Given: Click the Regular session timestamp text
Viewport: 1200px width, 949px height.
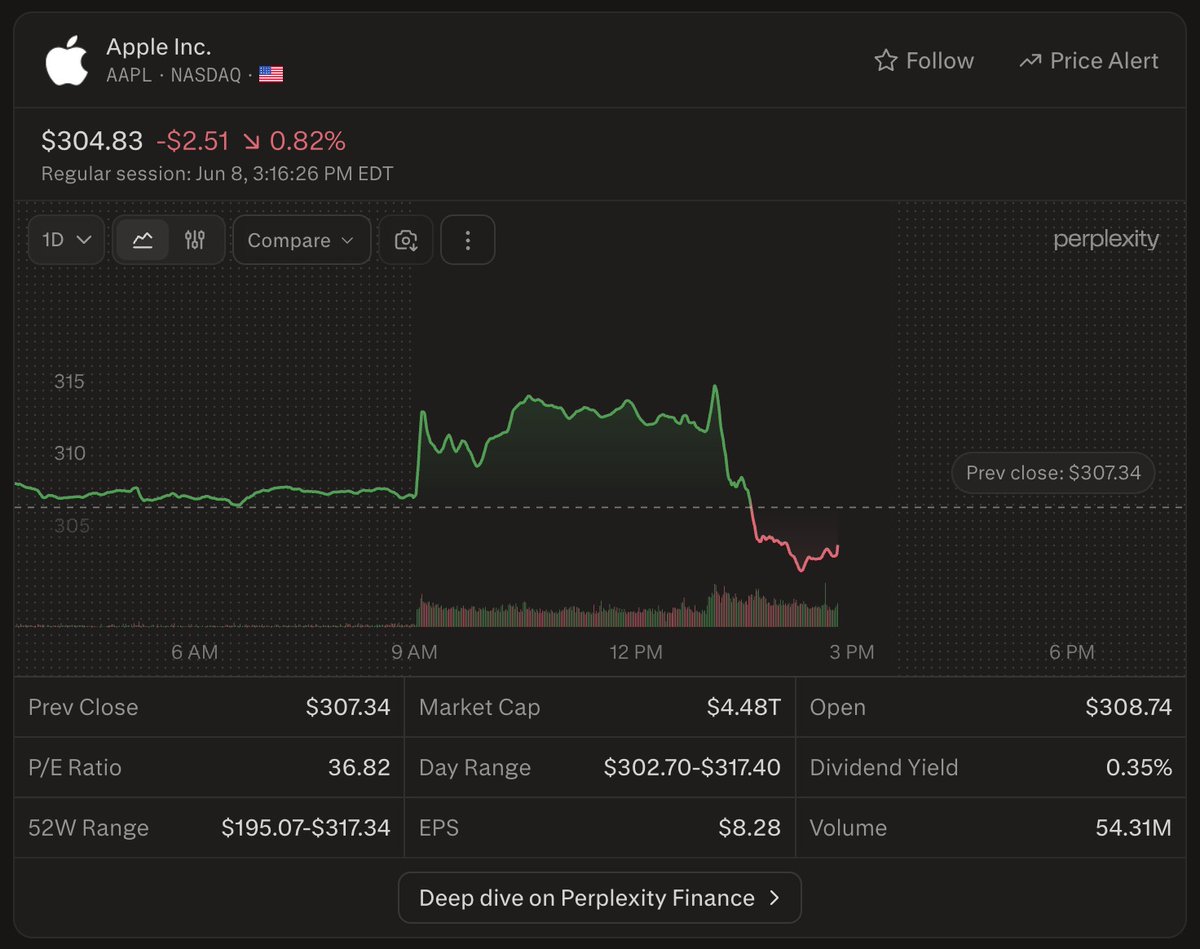Looking at the screenshot, I should click(217, 174).
